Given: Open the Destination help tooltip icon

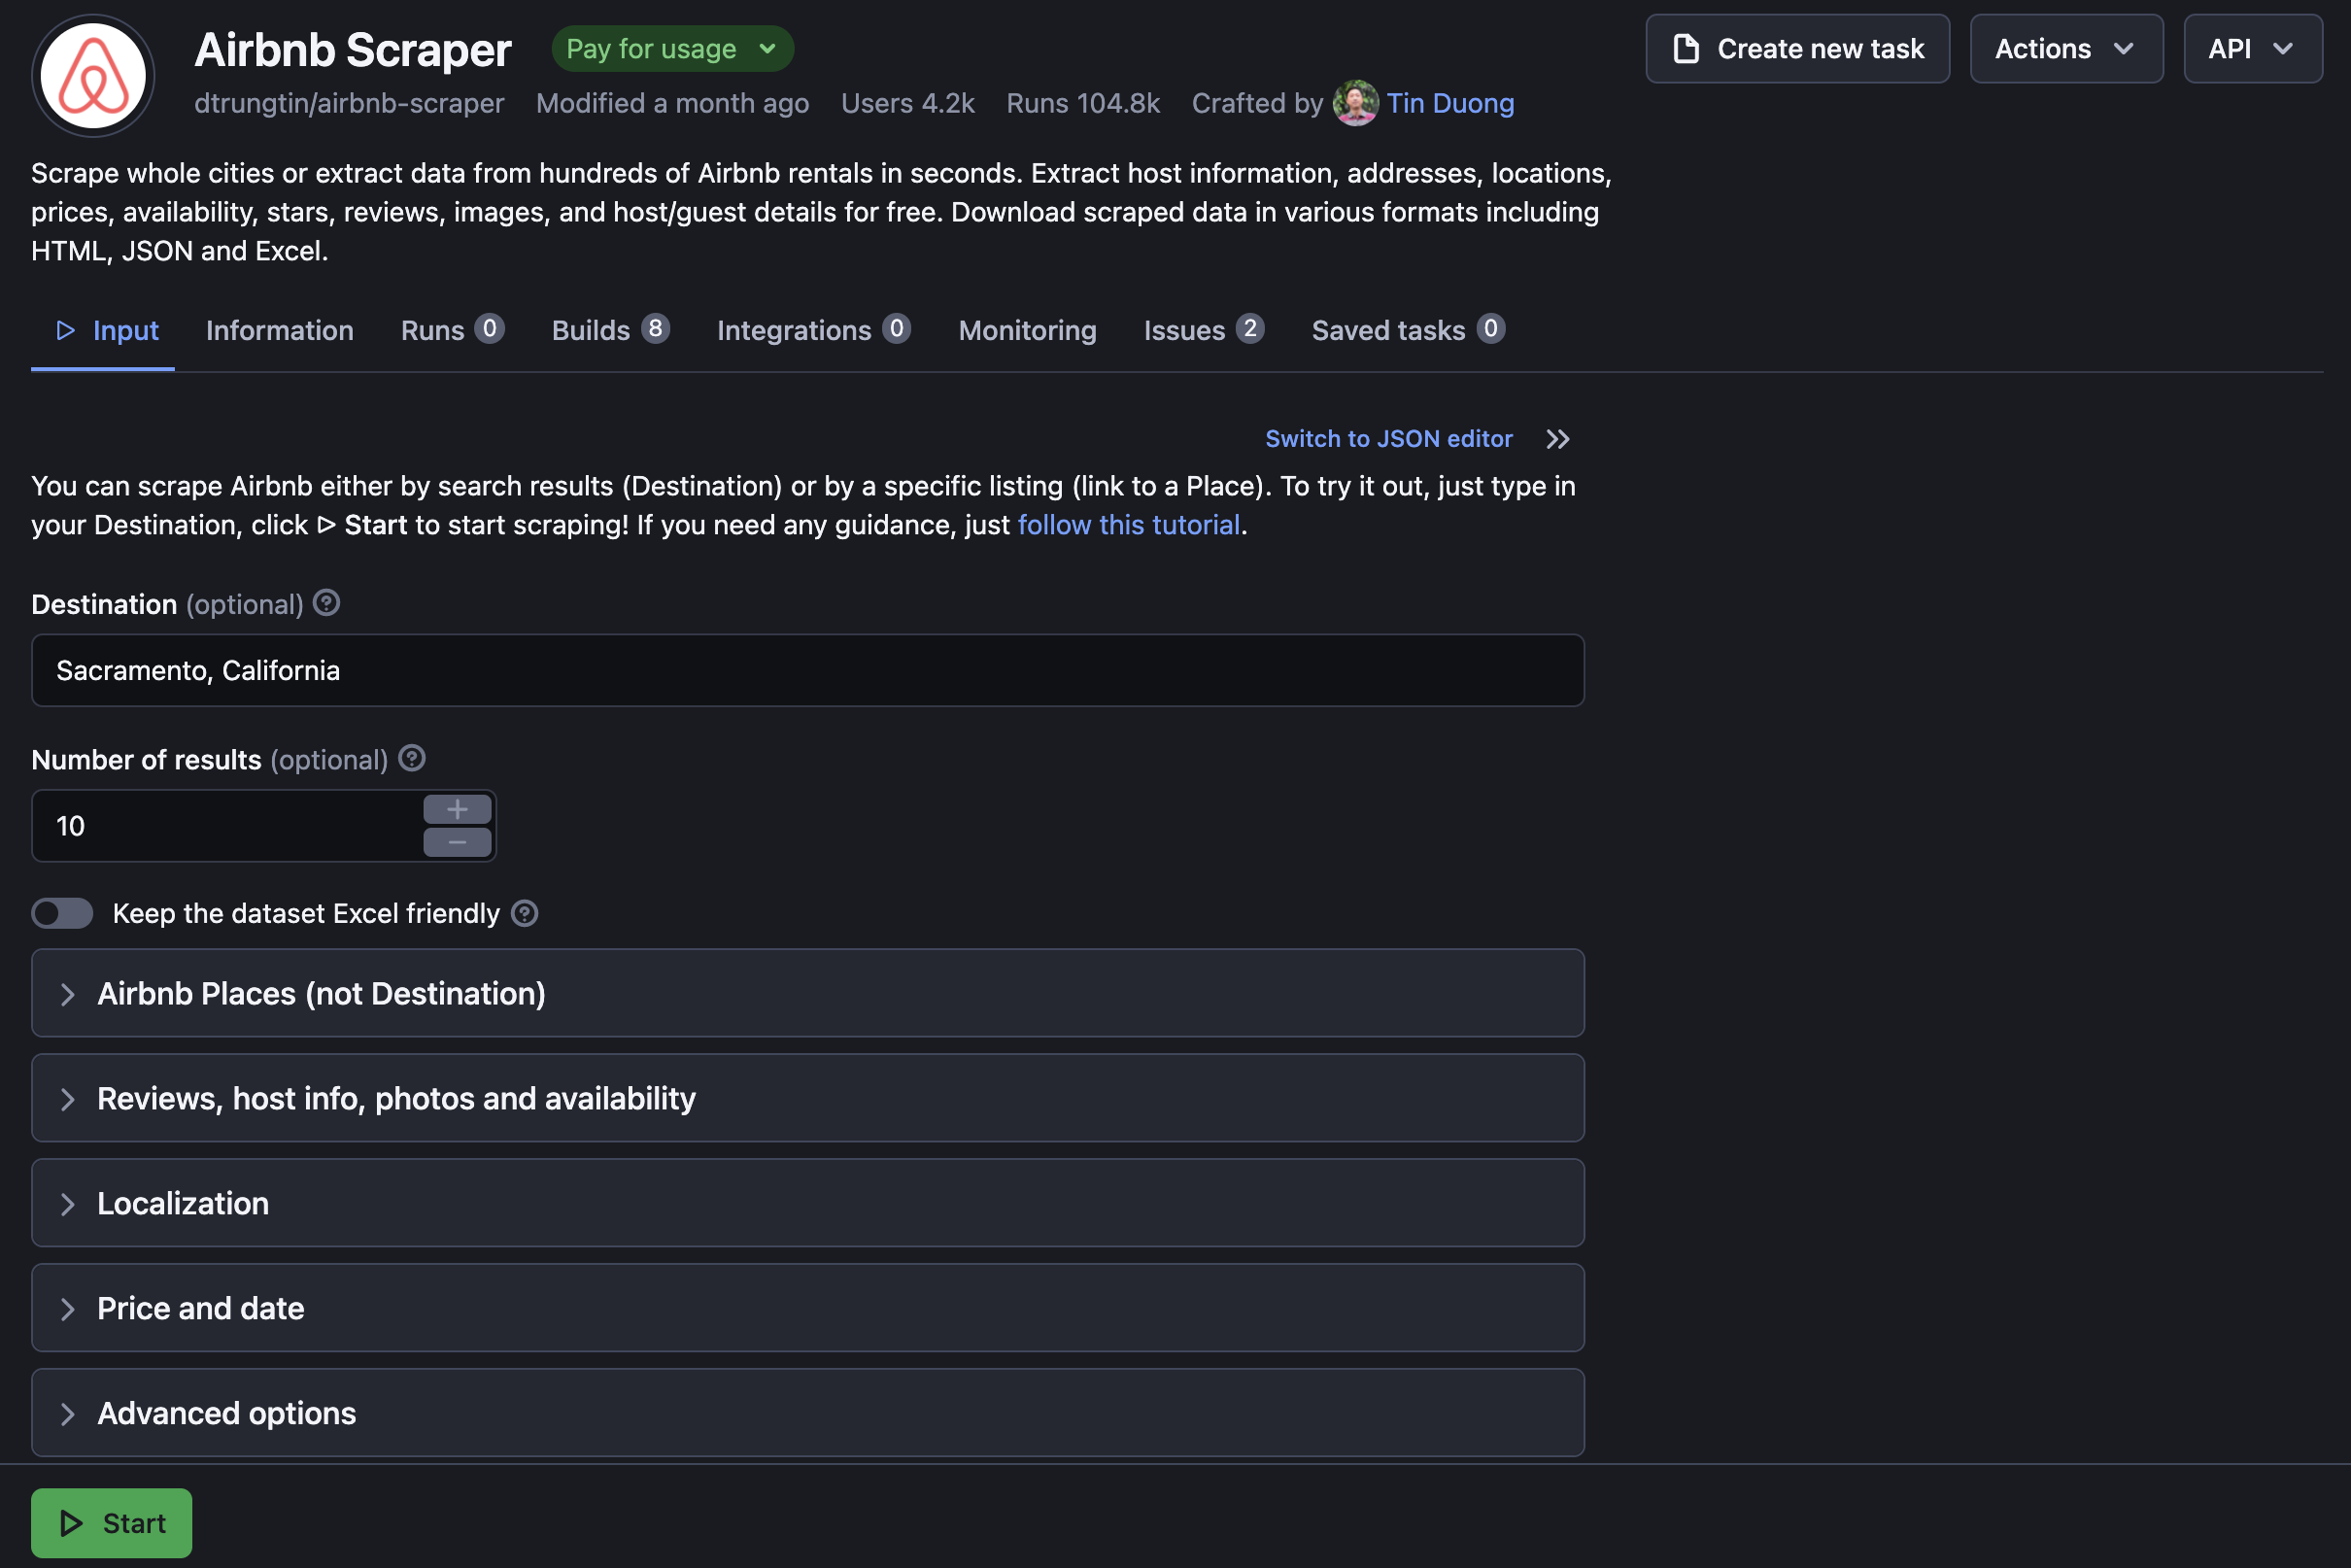Looking at the screenshot, I should pyautogui.click(x=326, y=602).
